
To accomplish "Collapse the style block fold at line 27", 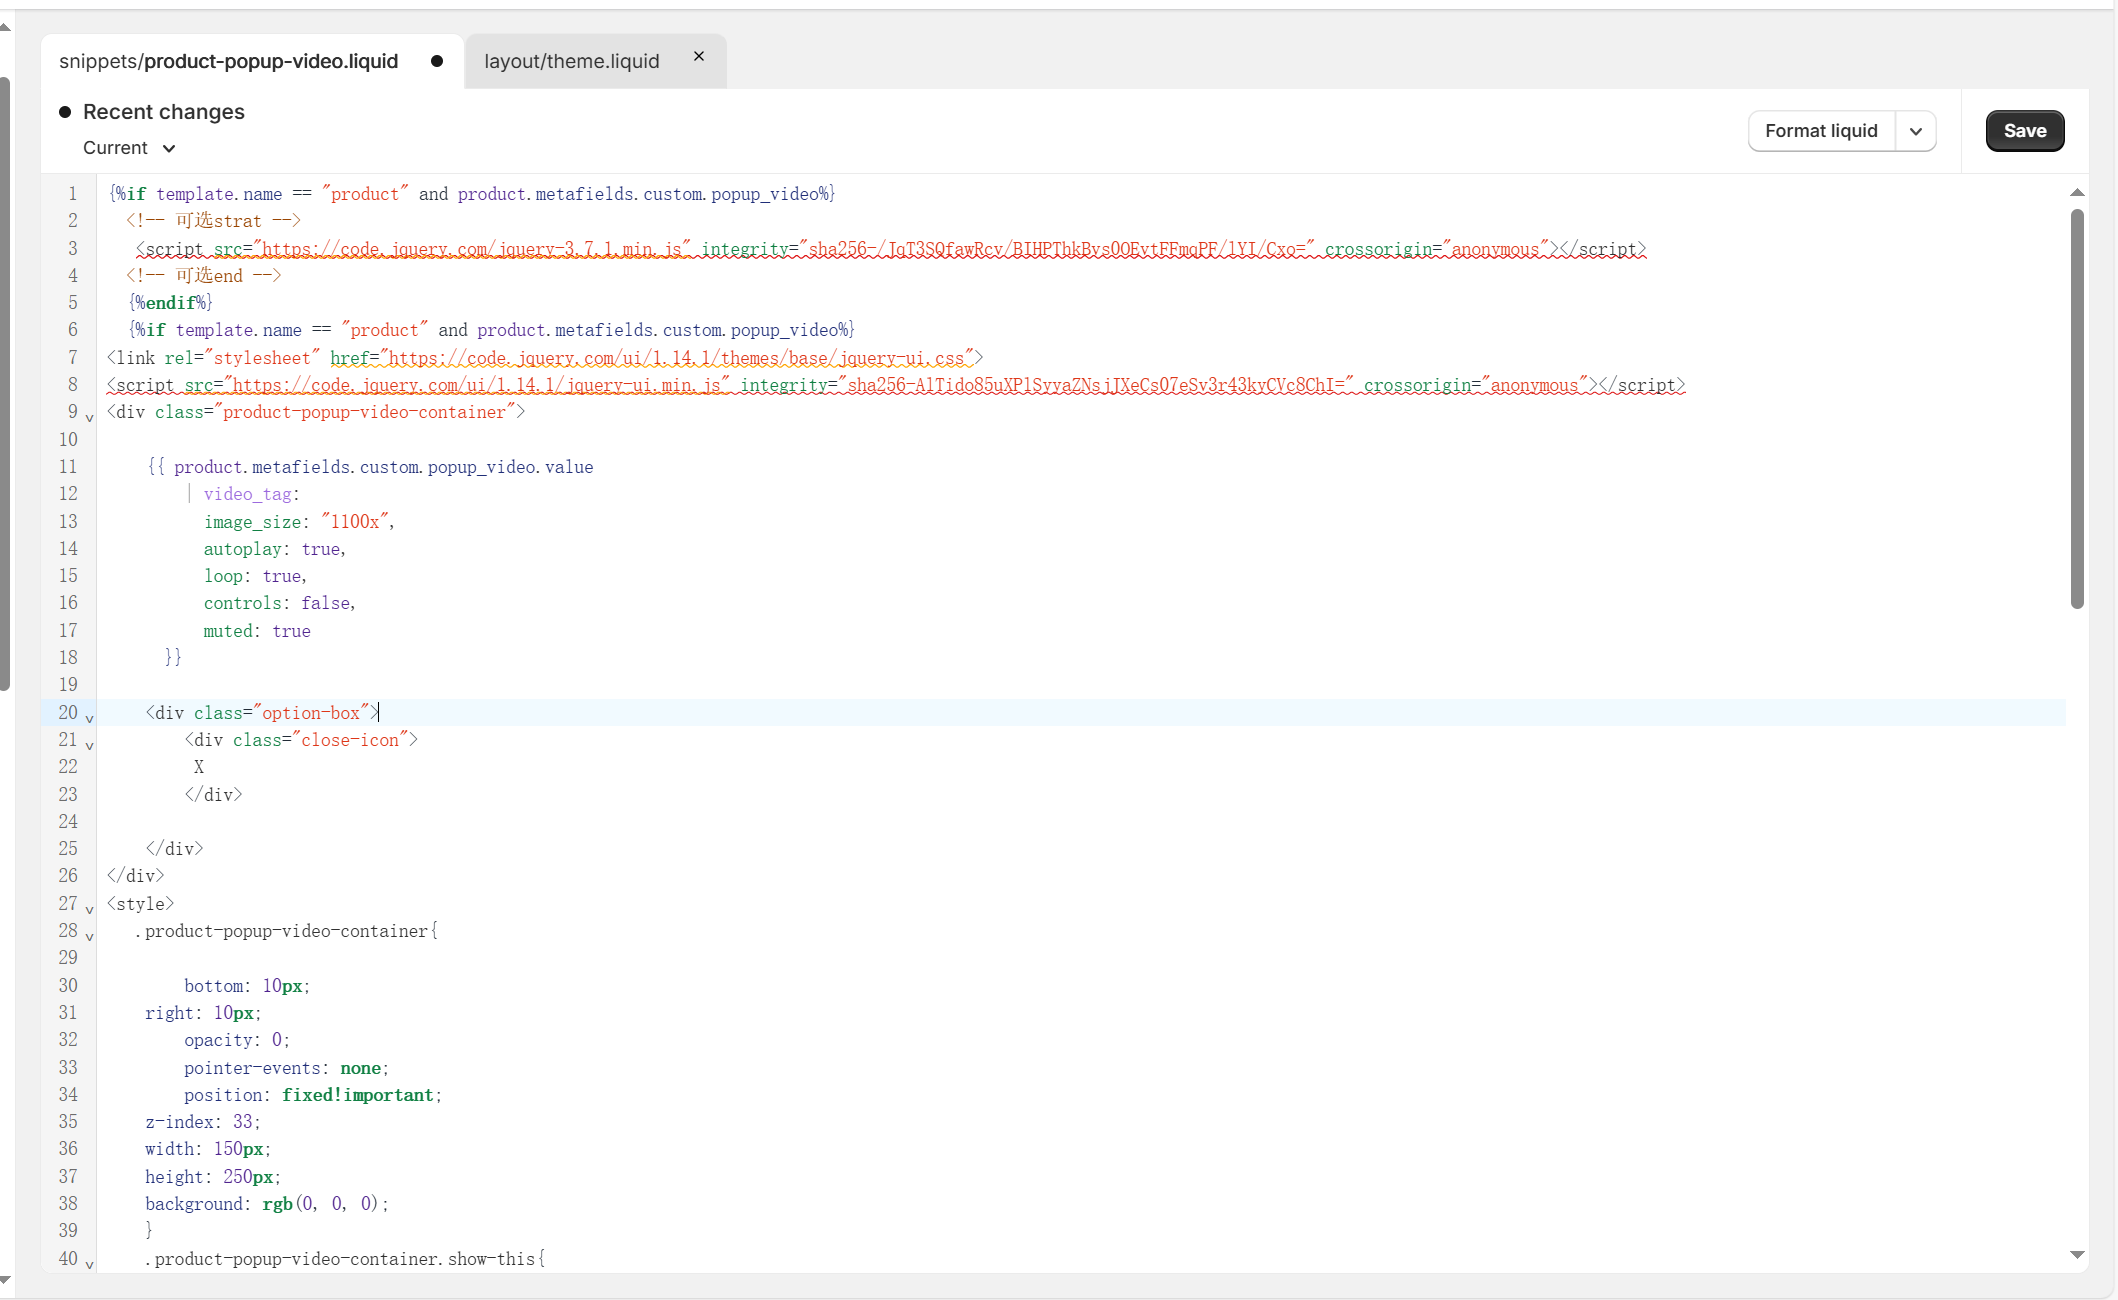I will tap(90, 909).
